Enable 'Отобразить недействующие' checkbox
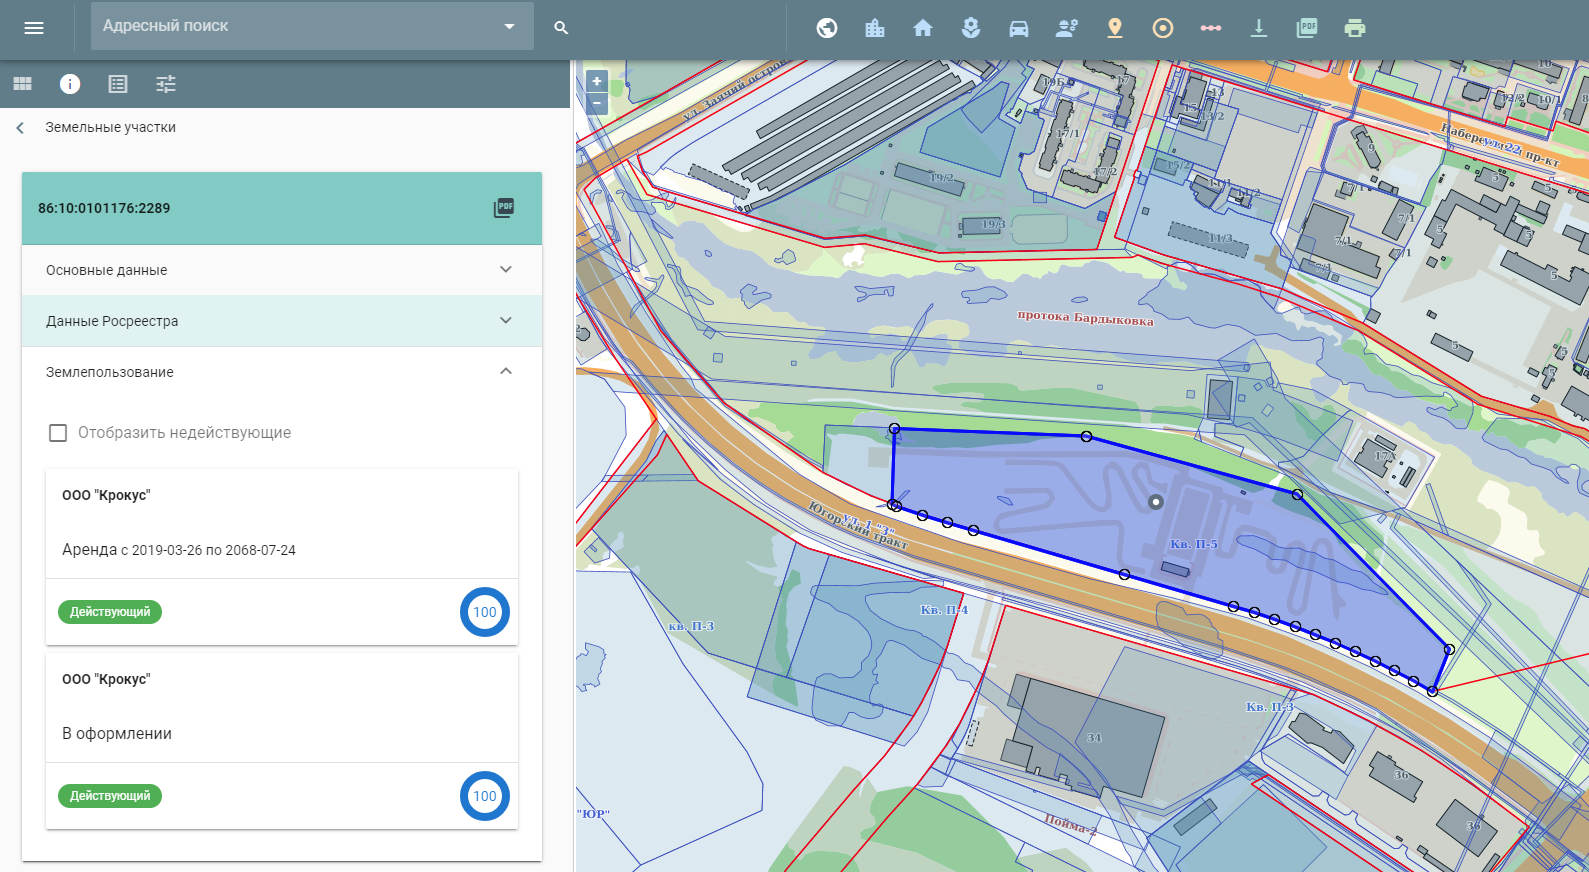This screenshot has width=1589, height=872. pos(58,433)
